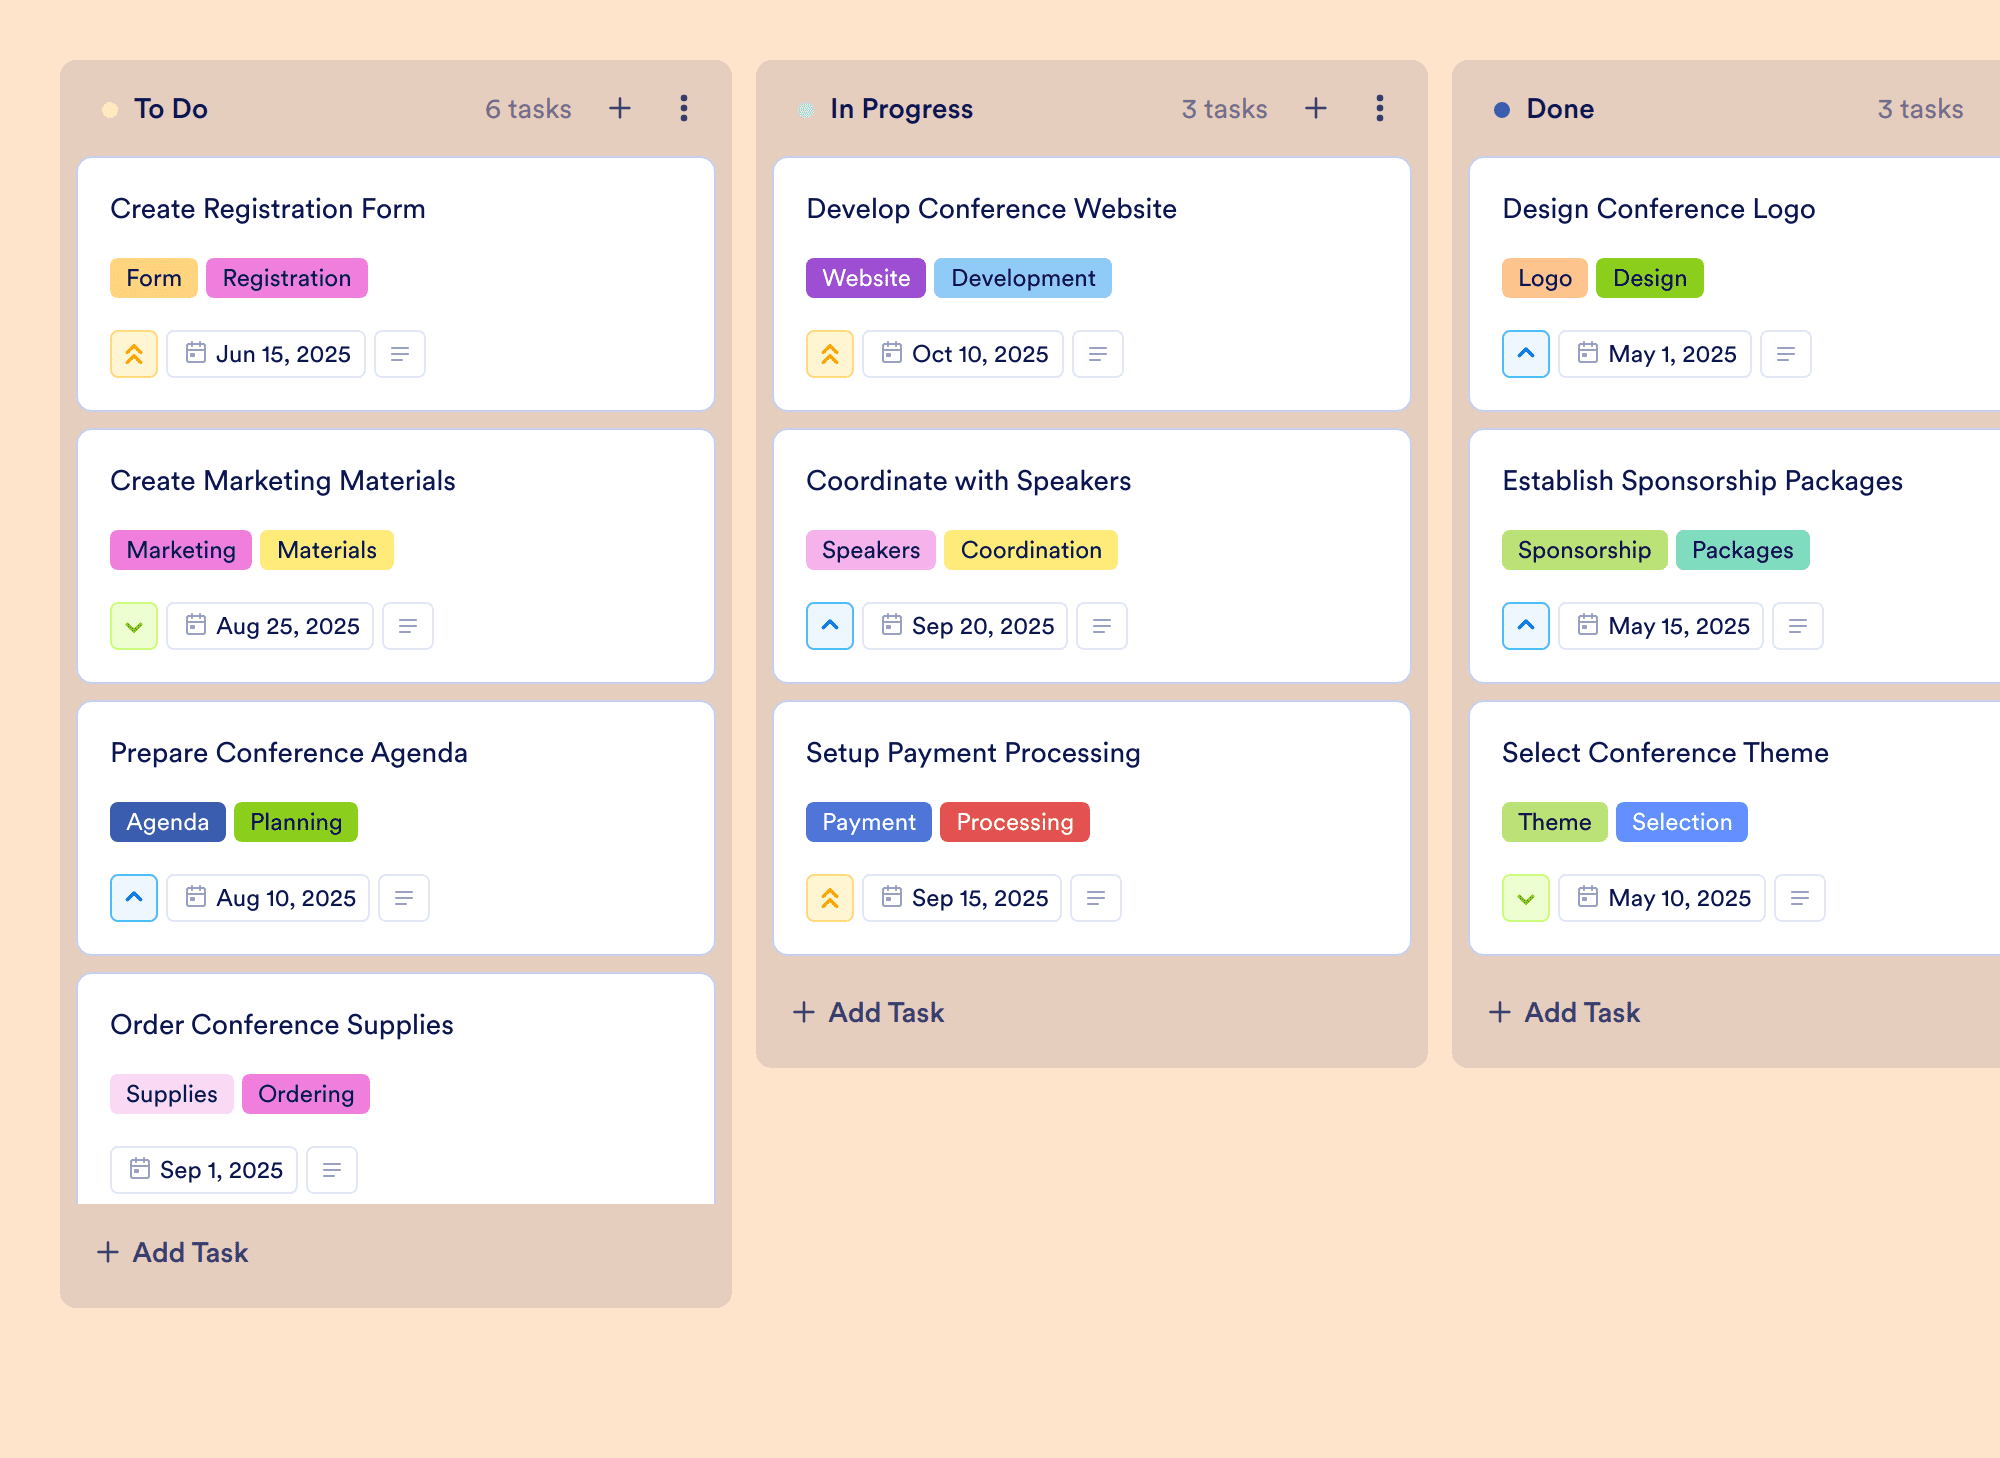
Task: Click Add Task under In Progress column
Action: [868, 1012]
